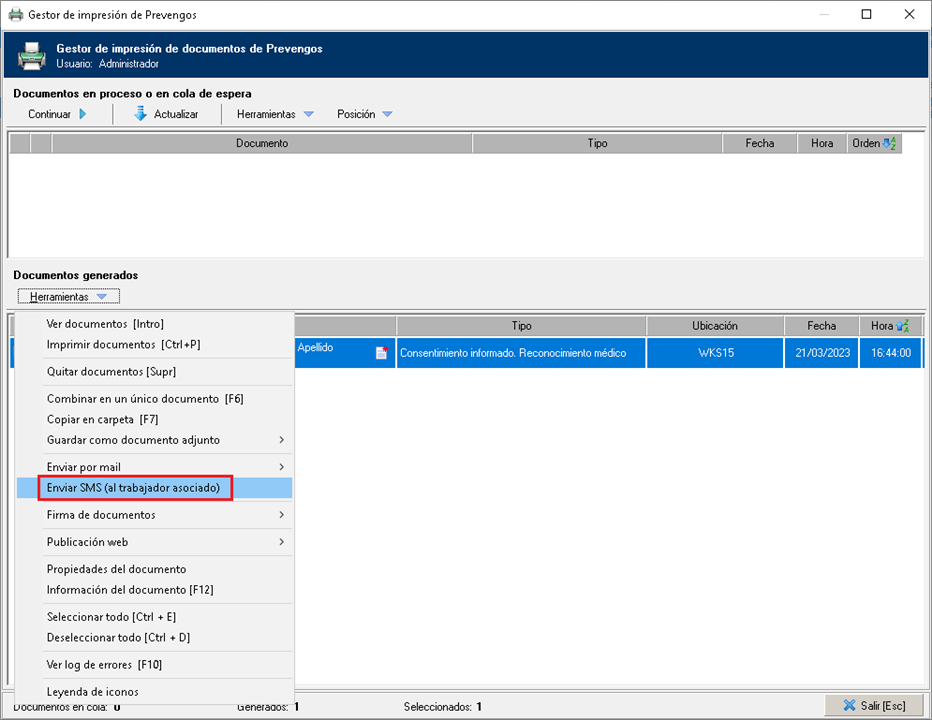Toggle Herramientas dropdown under Documentos generados

coord(68,297)
